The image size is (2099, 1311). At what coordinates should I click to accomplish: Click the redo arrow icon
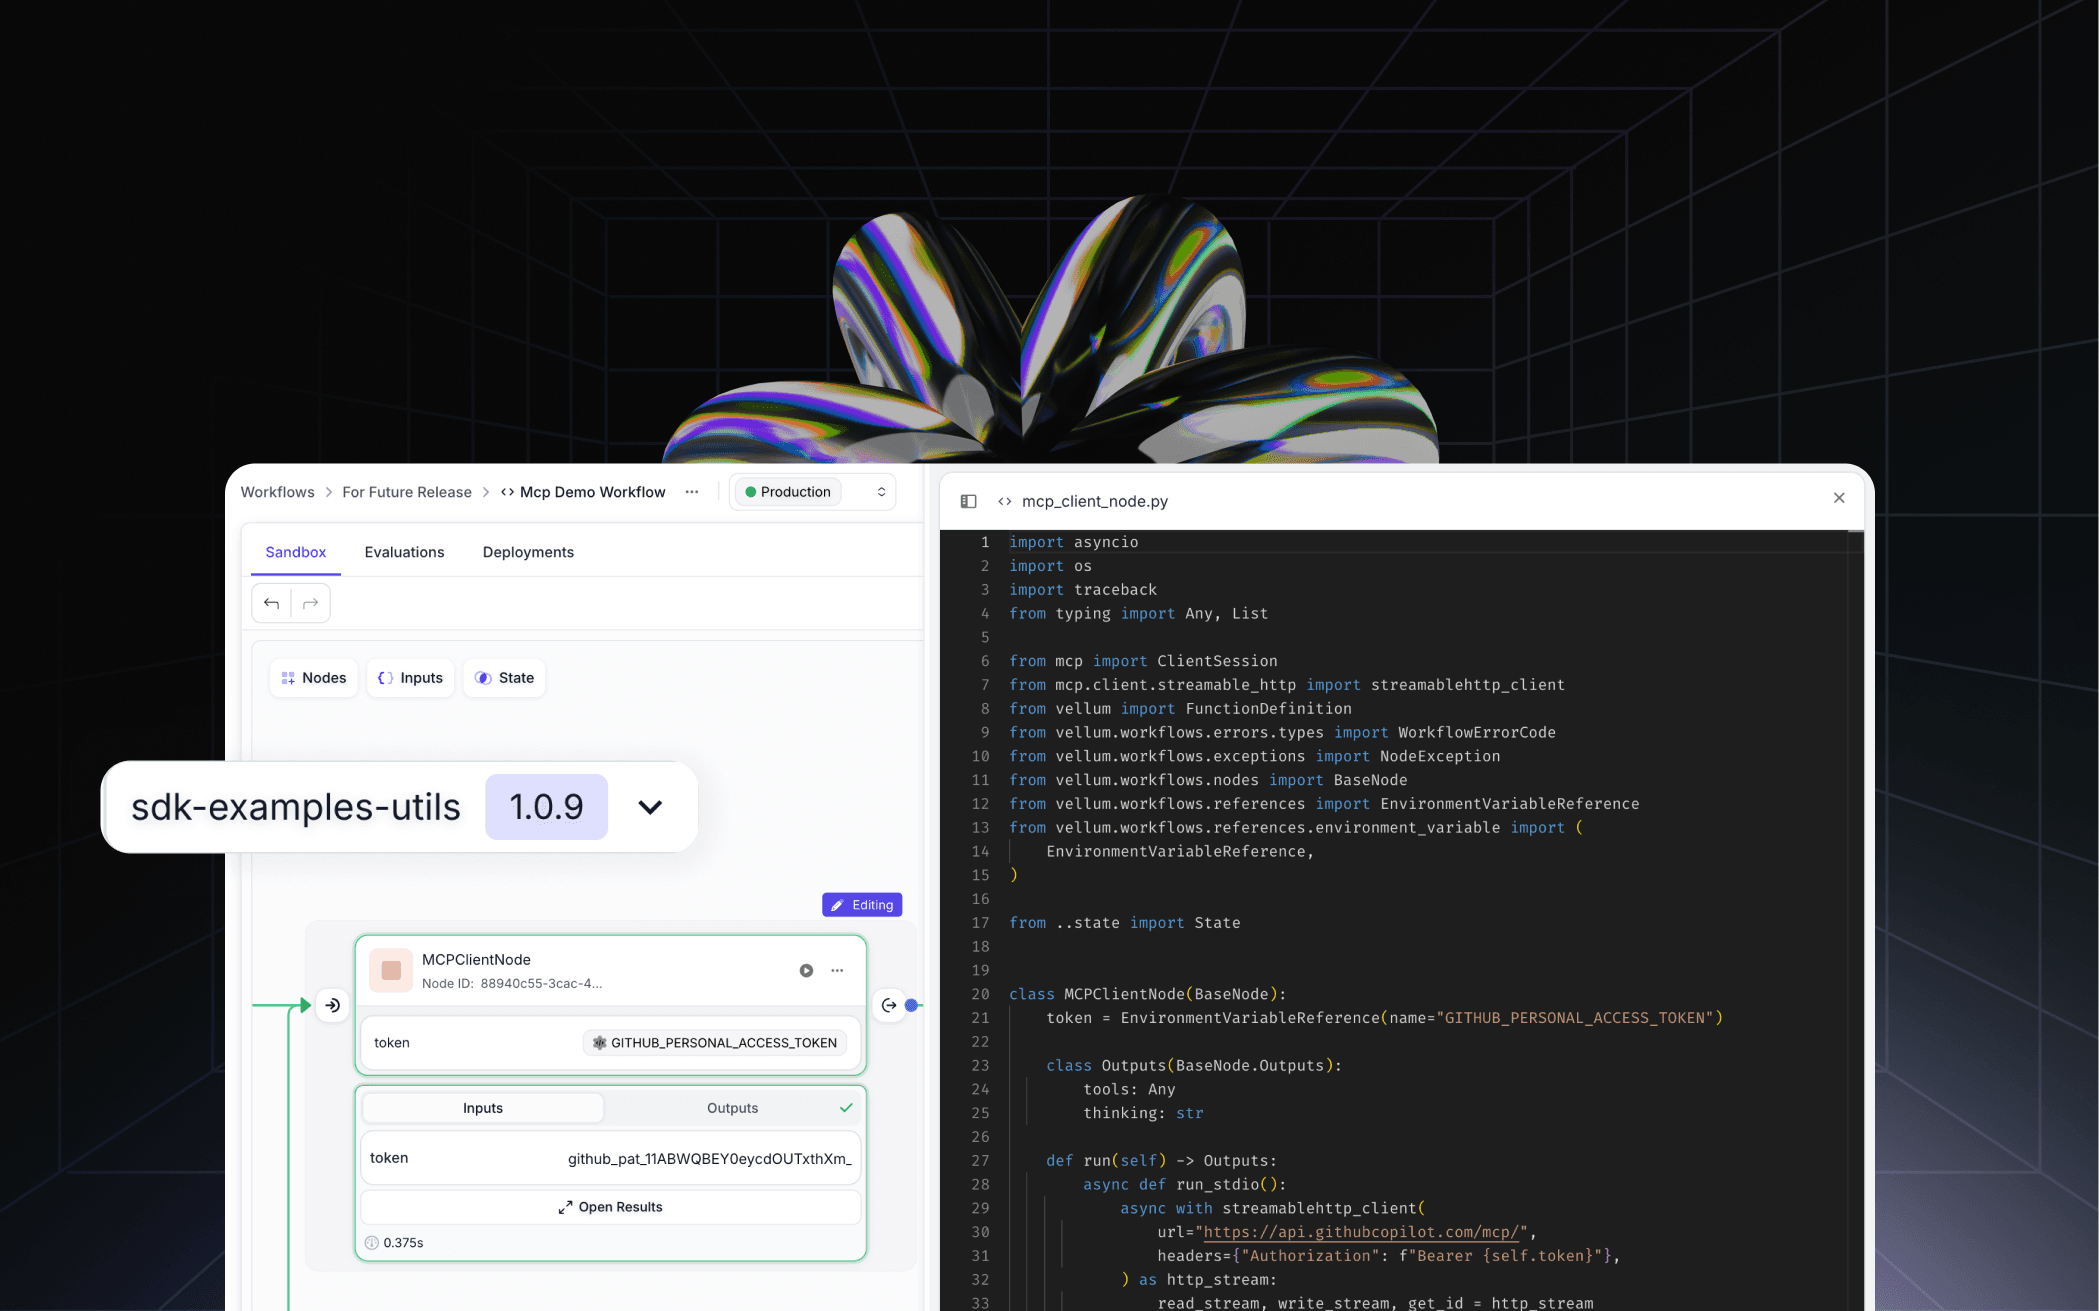point(309,602)
